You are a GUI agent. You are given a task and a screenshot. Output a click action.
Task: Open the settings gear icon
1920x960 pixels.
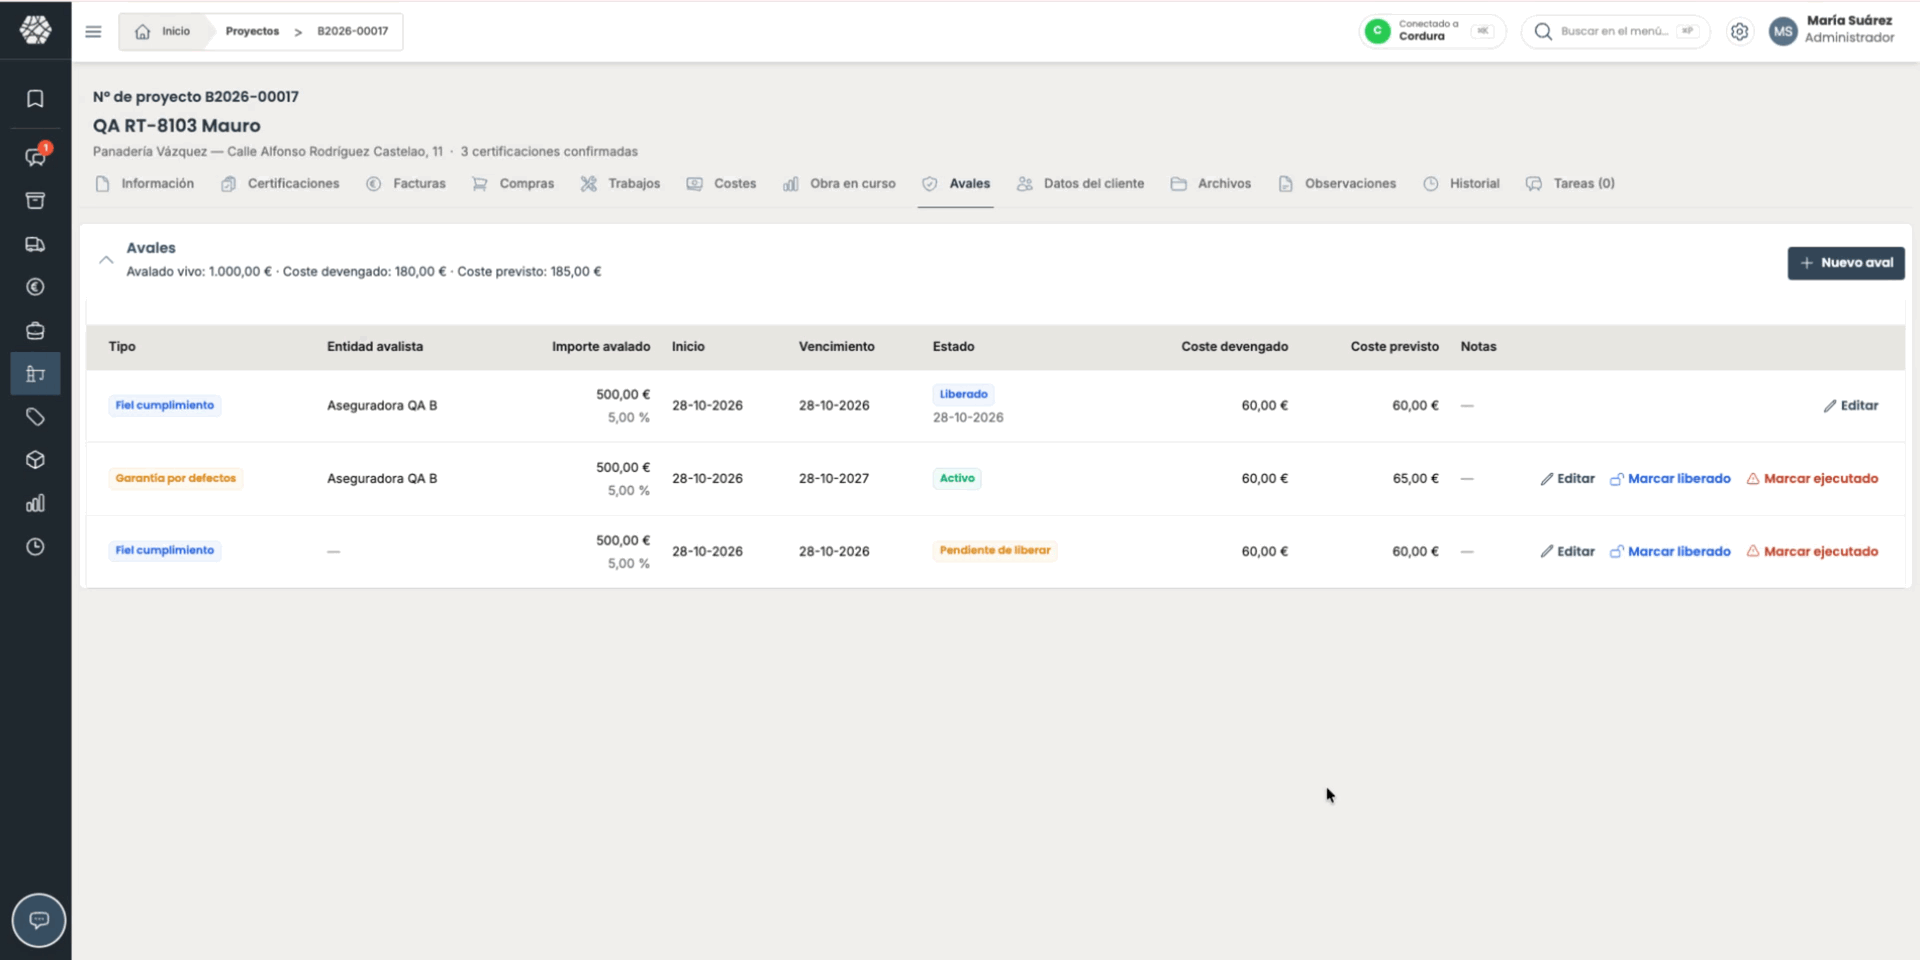[1740, 31]
